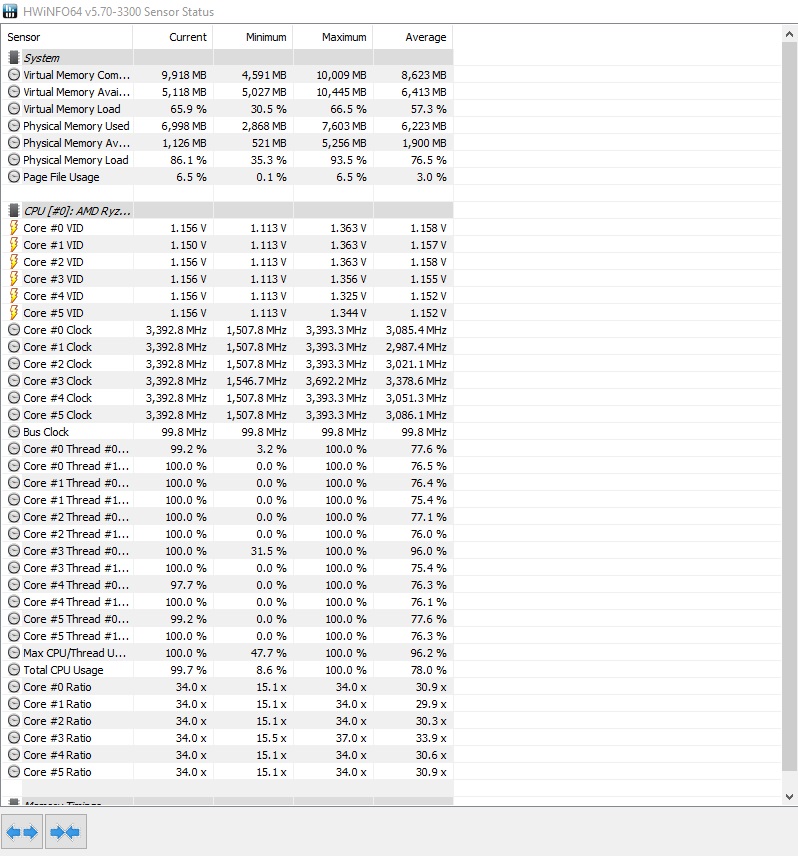The image size is (798, 856).
Task: Click the HWiNFO64 title bar app icon
Action: (x=10, y=11)
